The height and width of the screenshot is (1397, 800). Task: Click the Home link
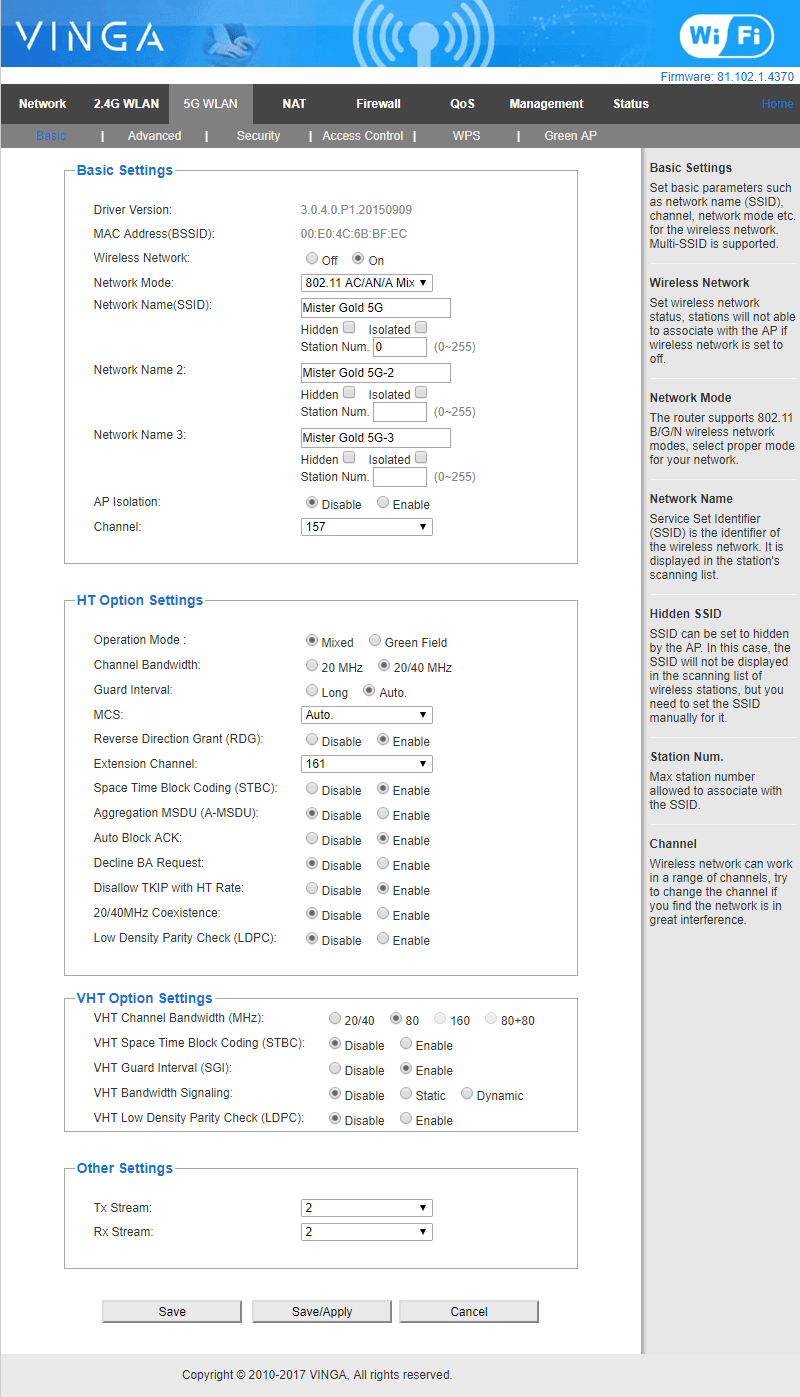point(777,104)
